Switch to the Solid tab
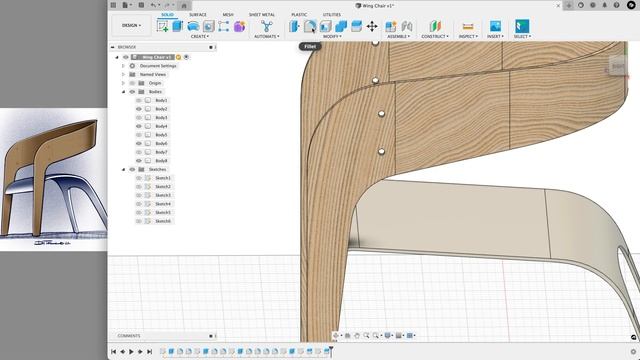This screenshot has height=360, width=640. coord(167,15)
